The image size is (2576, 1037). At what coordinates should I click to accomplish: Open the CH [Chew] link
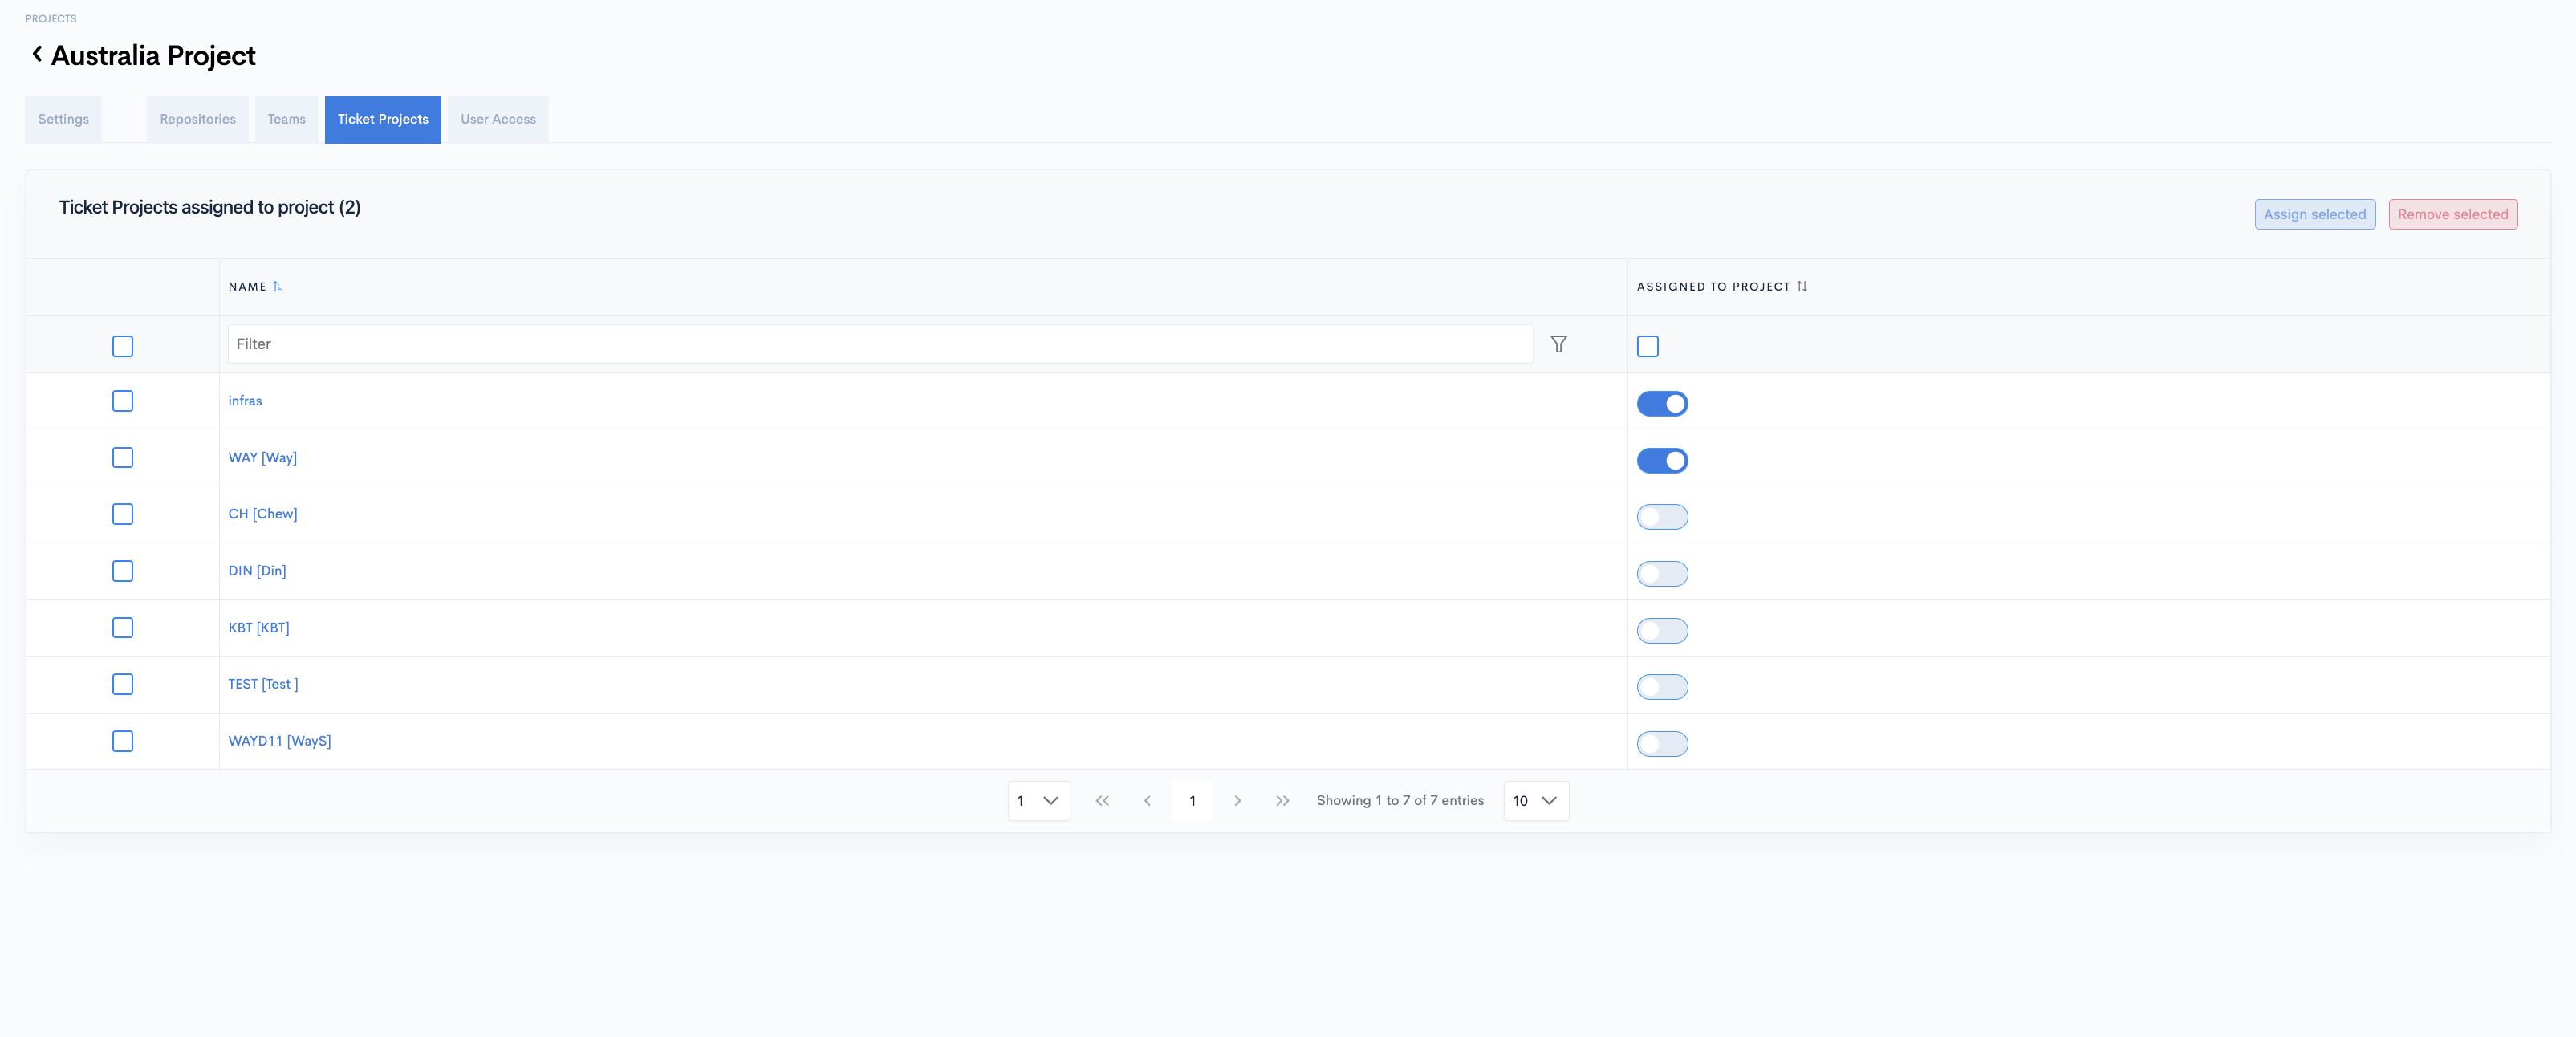263,514
